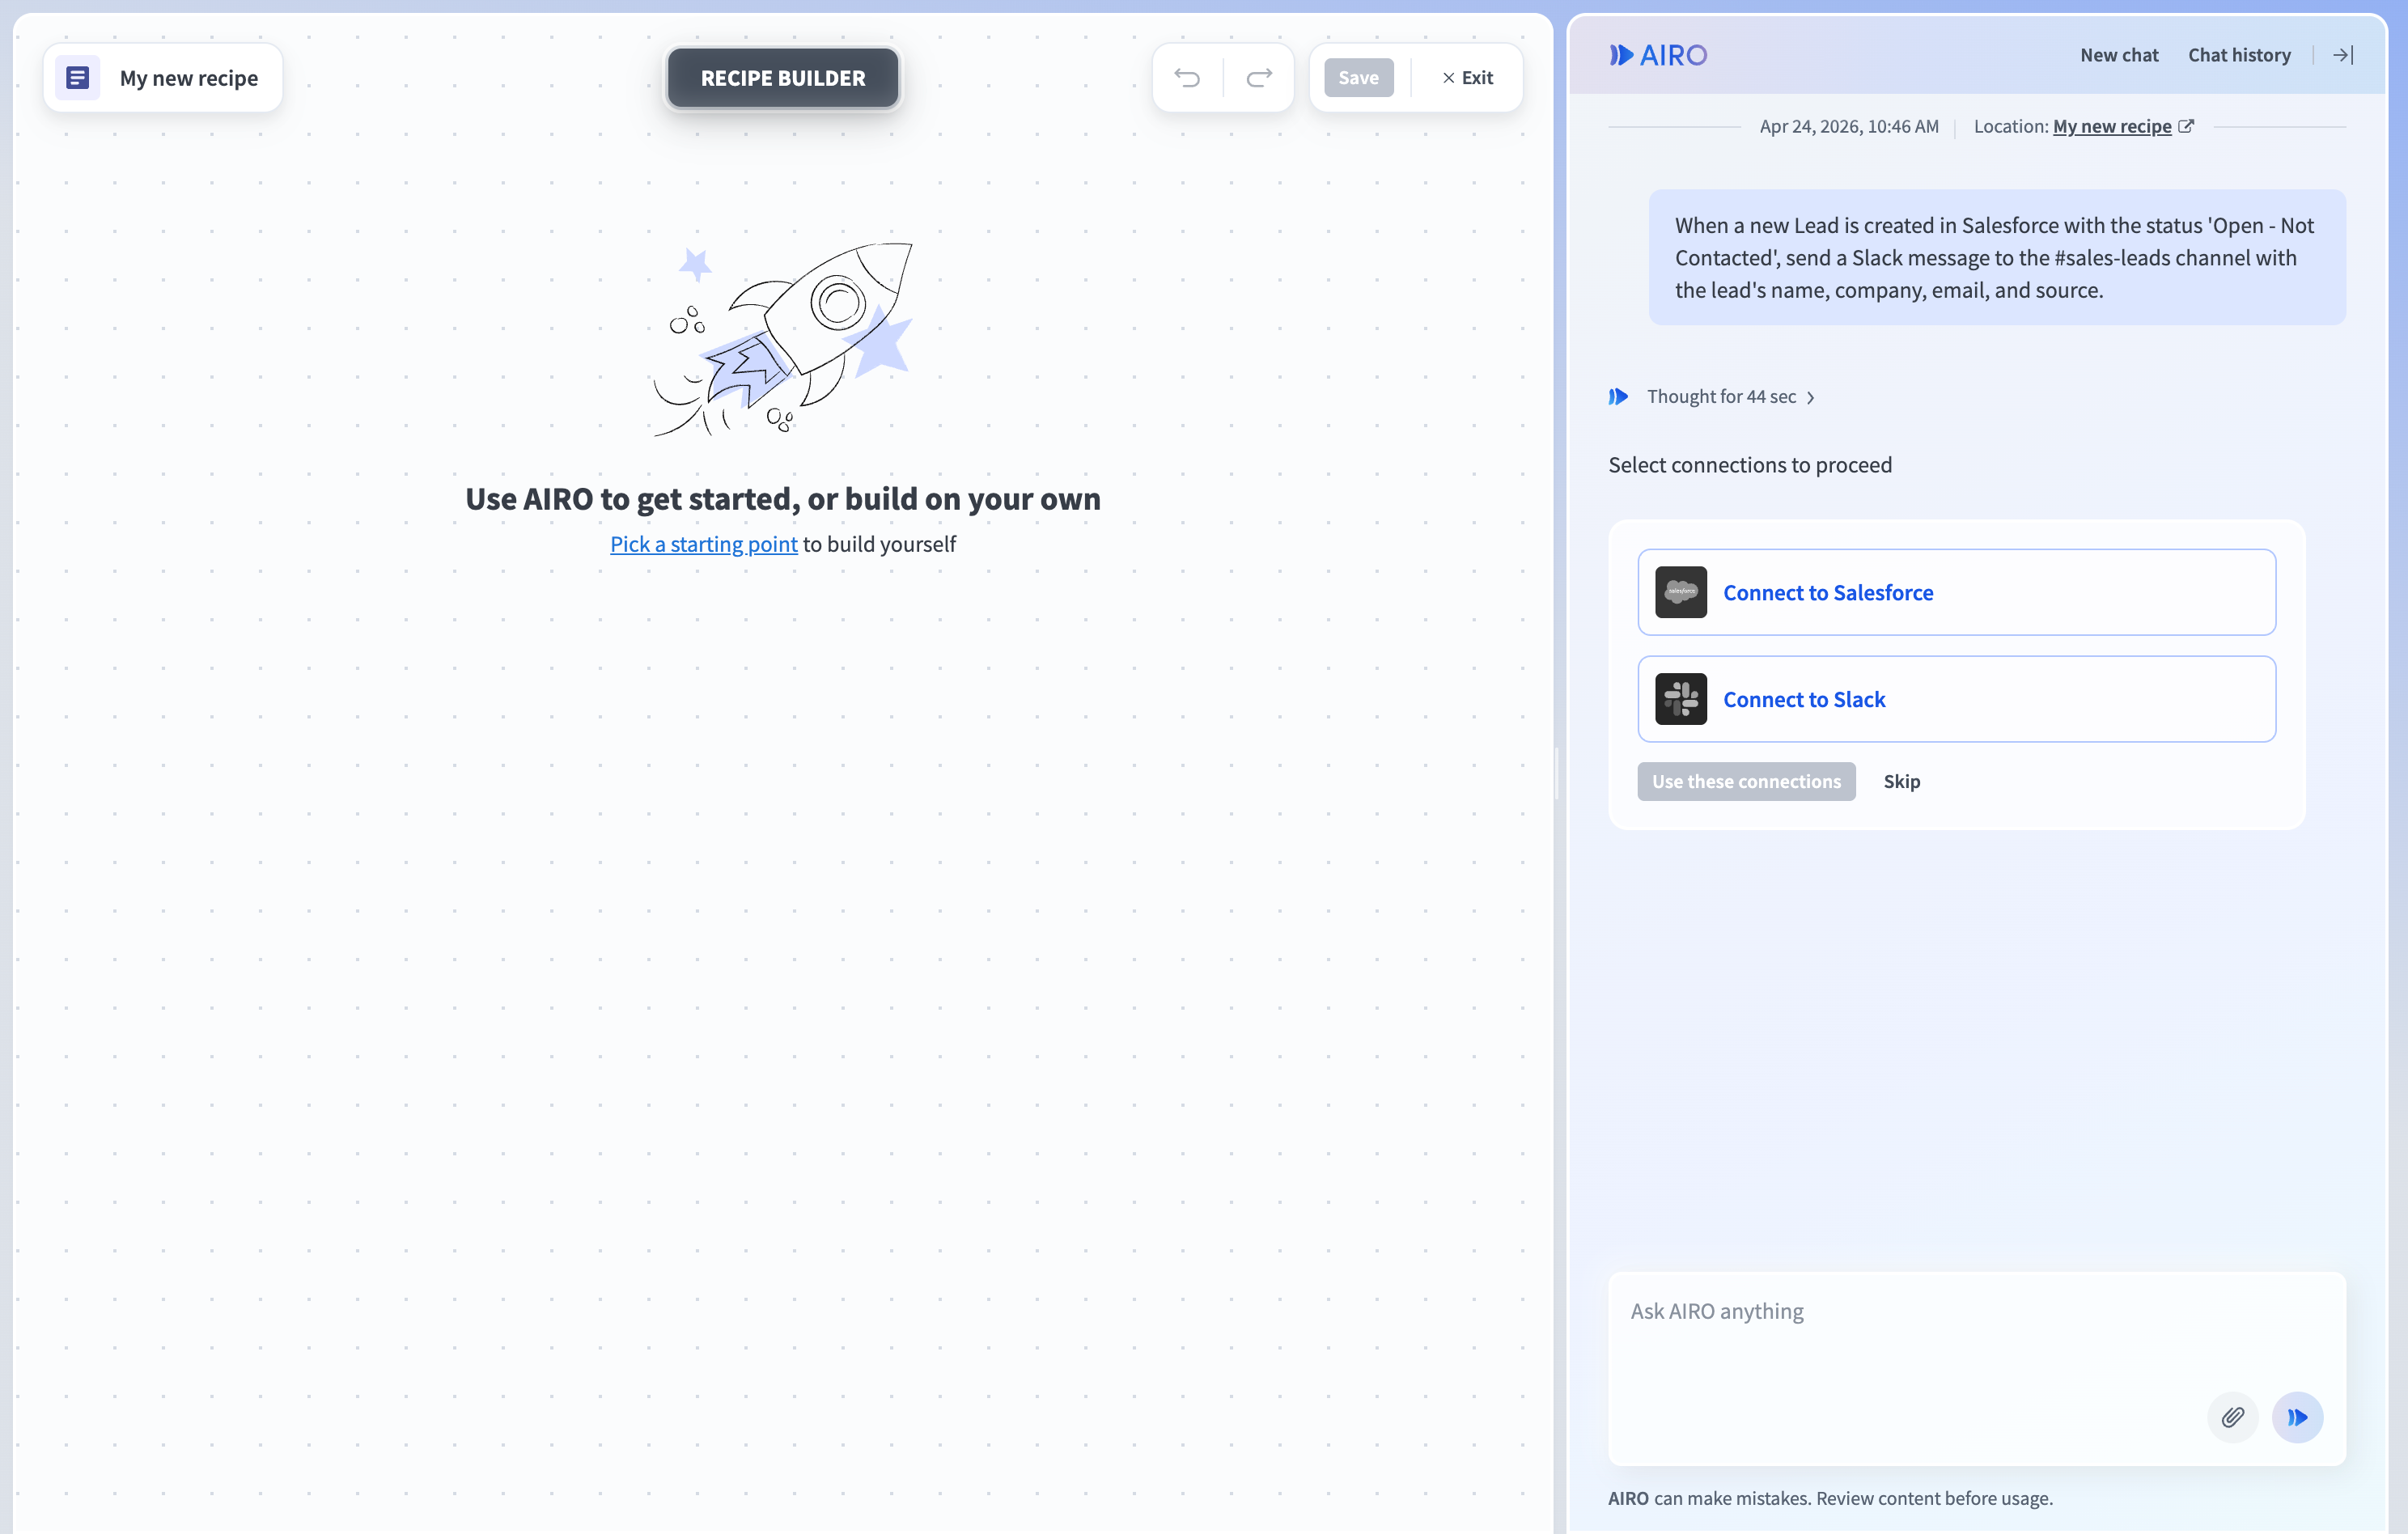This screenshot has height=1534, width=2408.
Task: Send the message with AIRO send icon
Action: [x=2298, y=1417]
